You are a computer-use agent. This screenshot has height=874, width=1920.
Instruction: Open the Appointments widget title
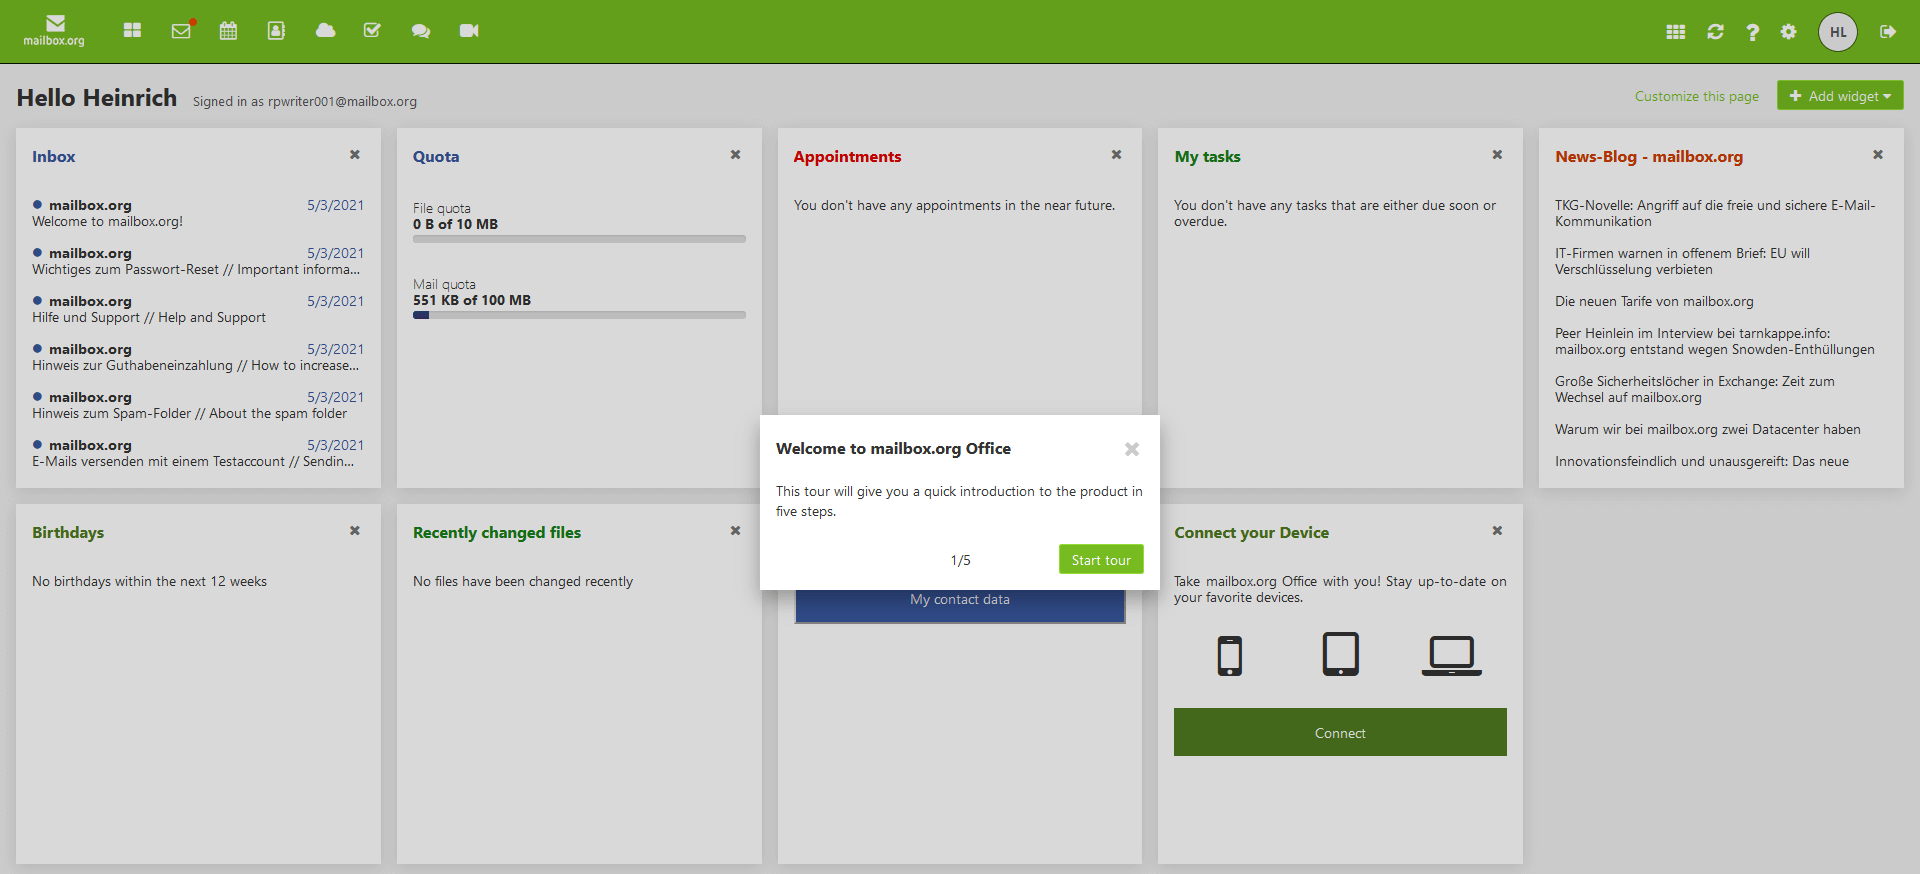[x=847, y=157]
